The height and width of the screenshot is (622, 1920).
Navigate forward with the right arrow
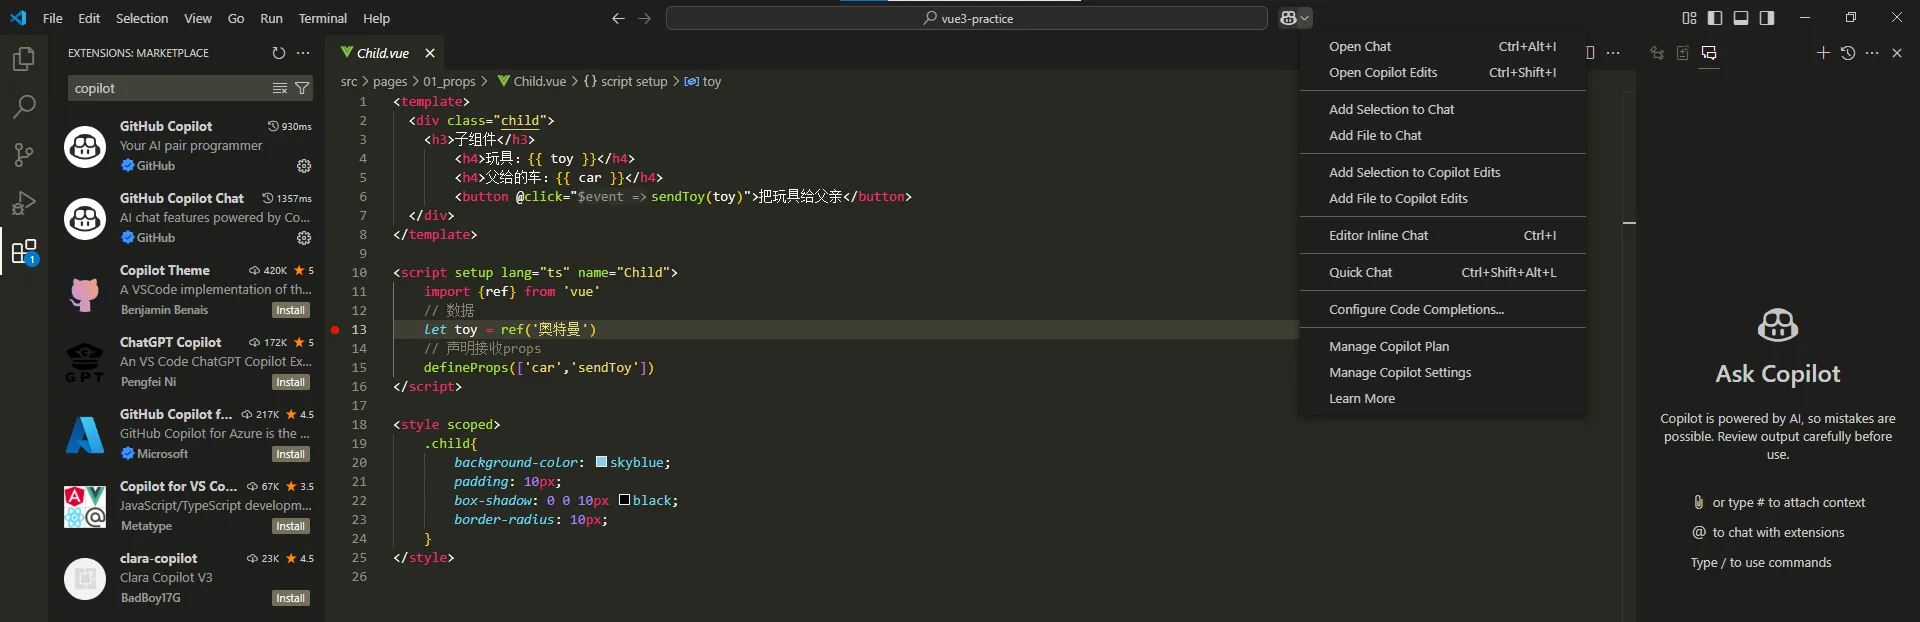[x=645, y=18]
